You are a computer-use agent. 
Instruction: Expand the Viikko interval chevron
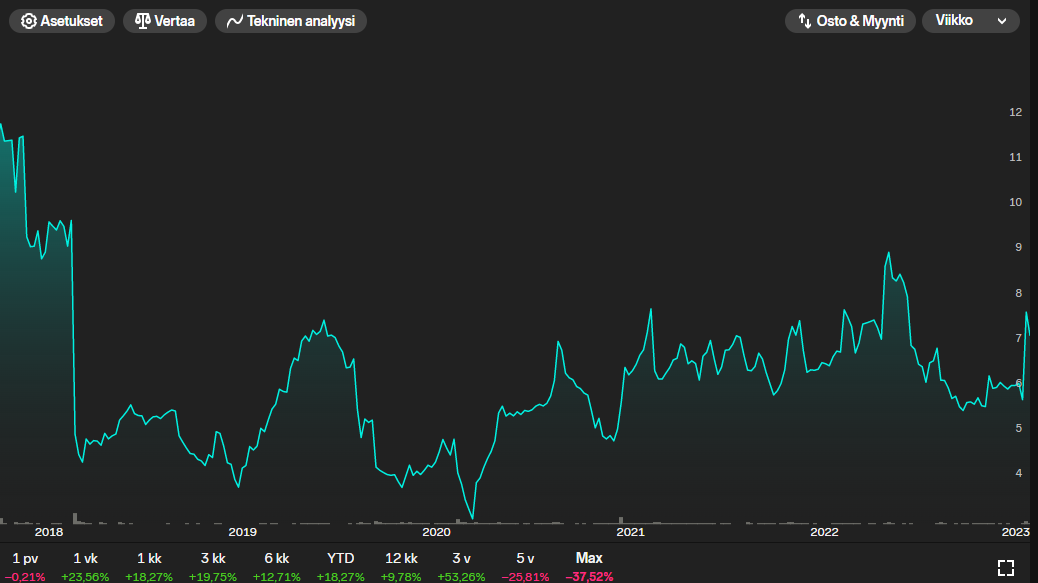[1002, 21]
